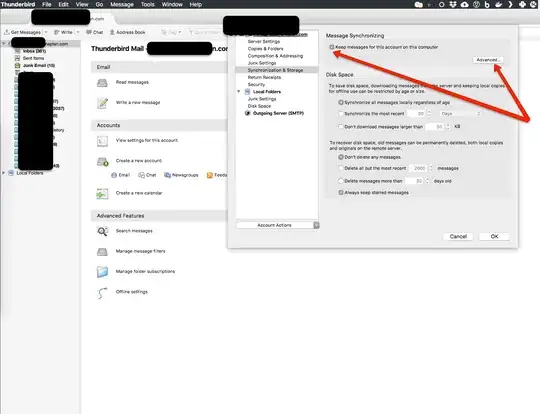Click the Local Folders icon in folder pane

11,173
